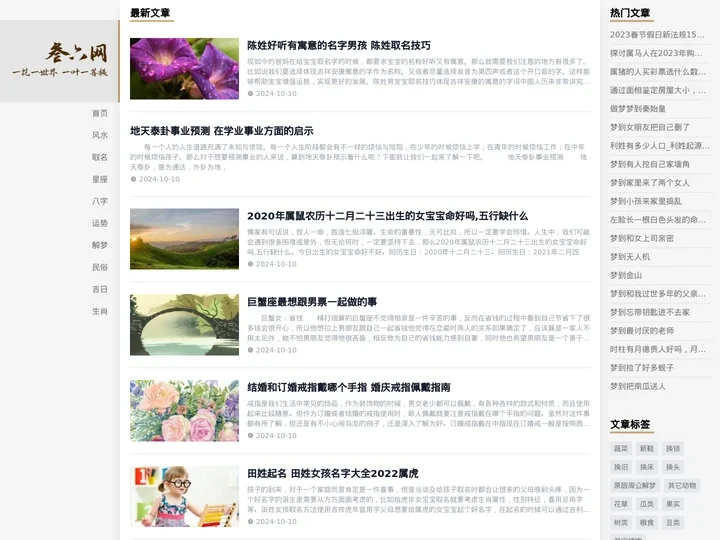Select the 原版周公解梦 tag

(635, 485)
